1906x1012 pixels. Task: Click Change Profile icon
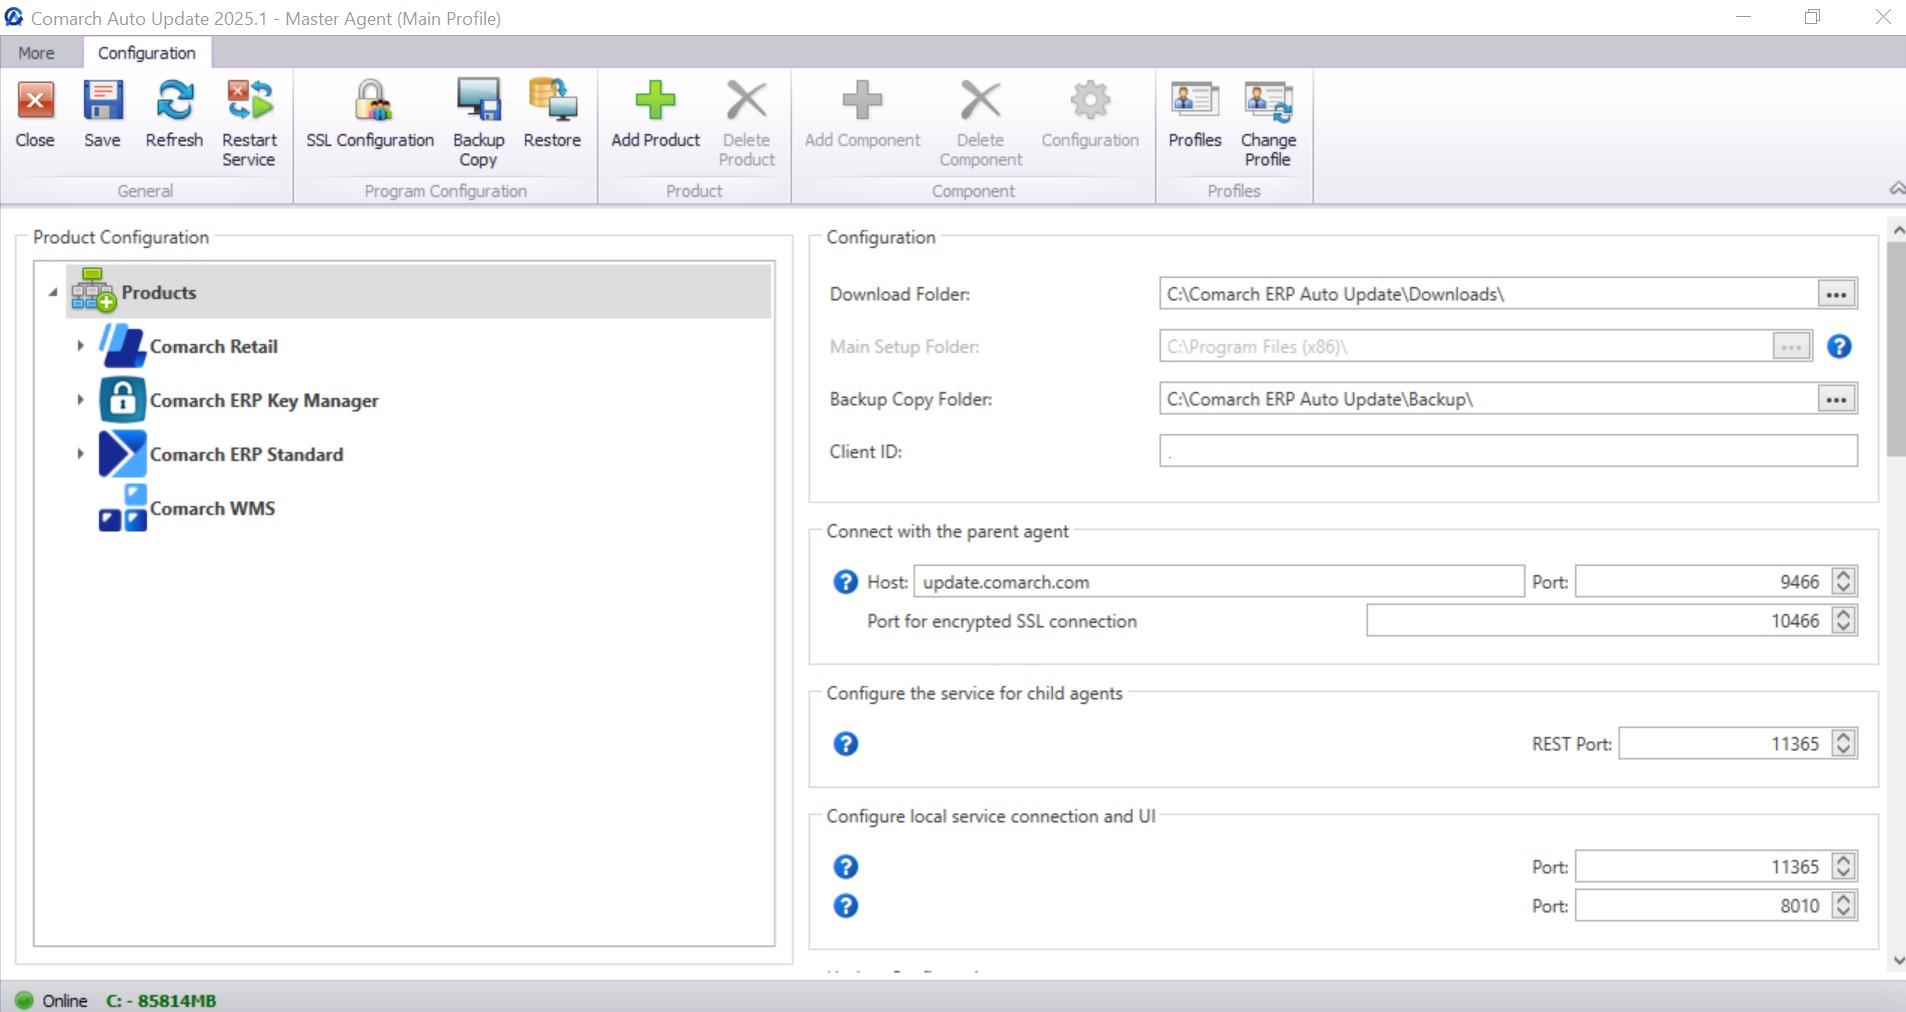click(1268, 101)
